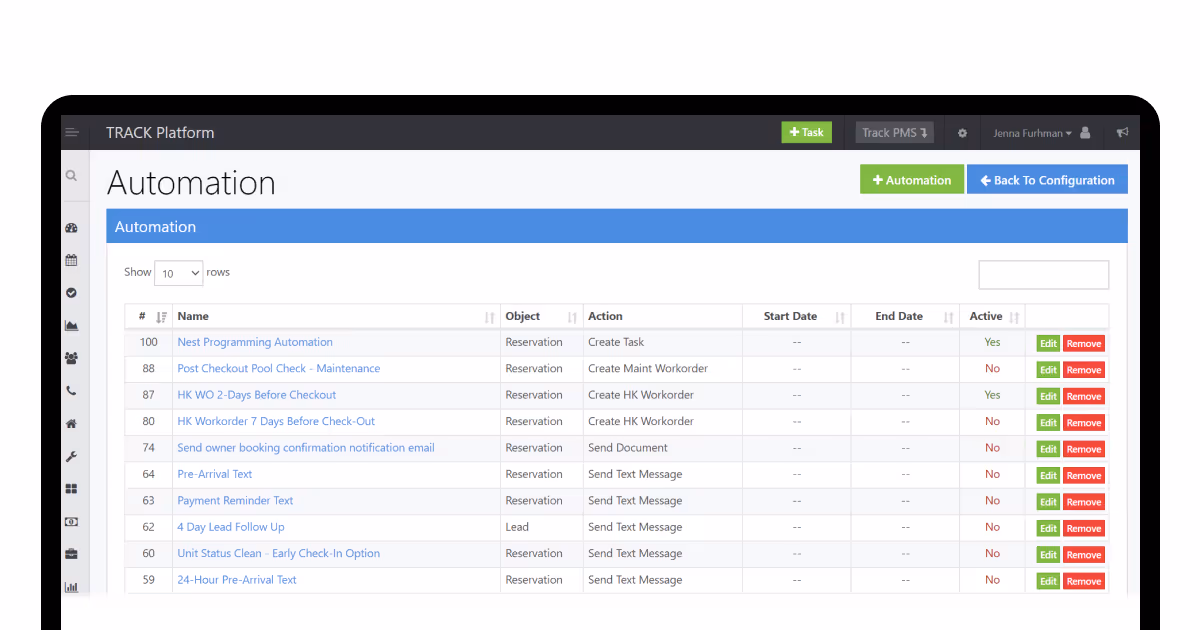Open the users group icon in the sidebar
Screen dimensions: 1200x630
71,358
